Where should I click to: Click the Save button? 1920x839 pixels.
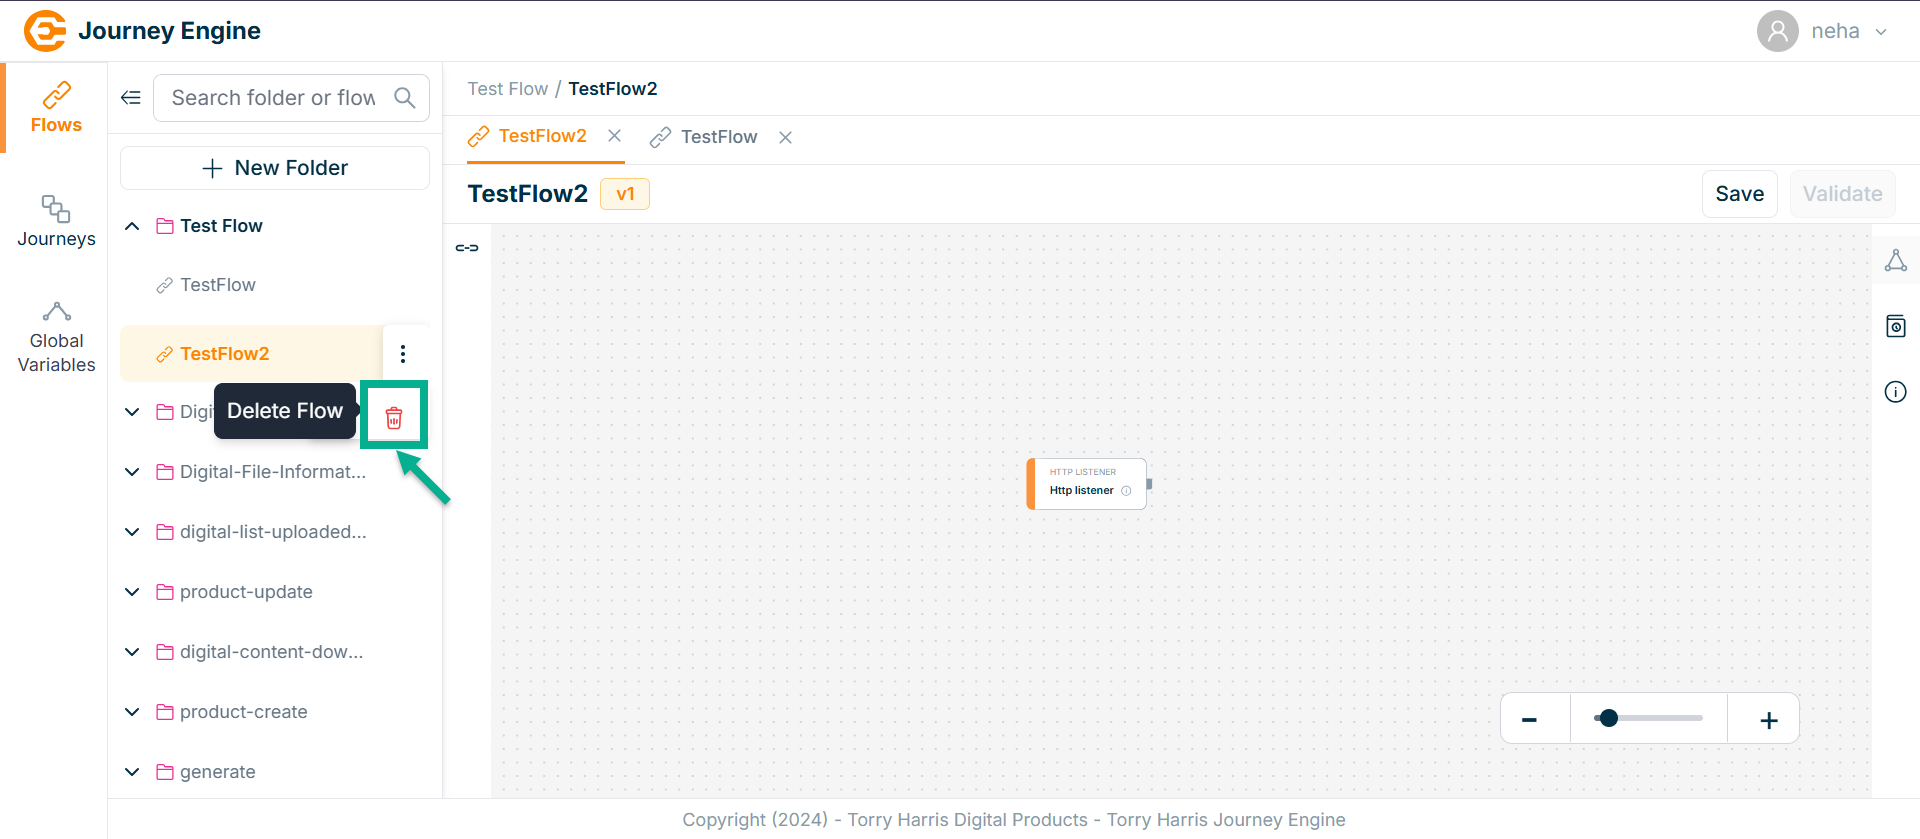coord(1739,194)
